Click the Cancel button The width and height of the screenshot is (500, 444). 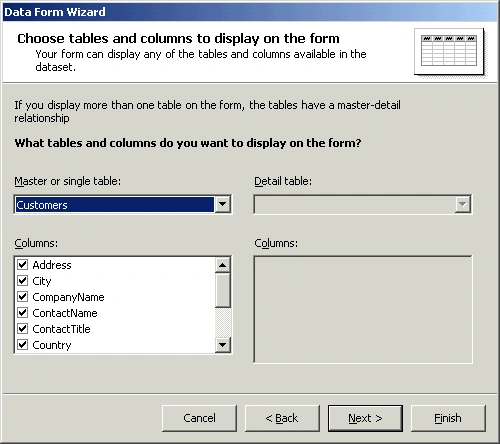tap(199, 418)
